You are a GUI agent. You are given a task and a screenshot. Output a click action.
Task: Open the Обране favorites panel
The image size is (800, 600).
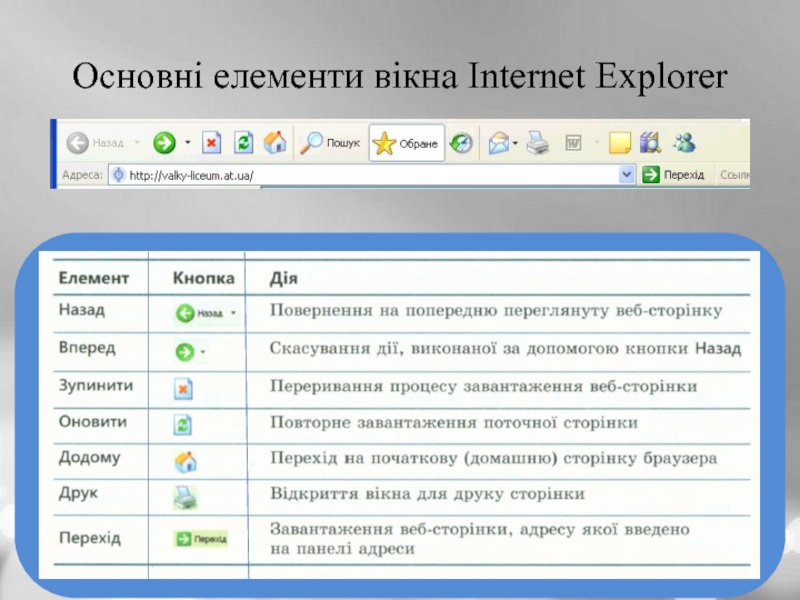click(406, 143)
